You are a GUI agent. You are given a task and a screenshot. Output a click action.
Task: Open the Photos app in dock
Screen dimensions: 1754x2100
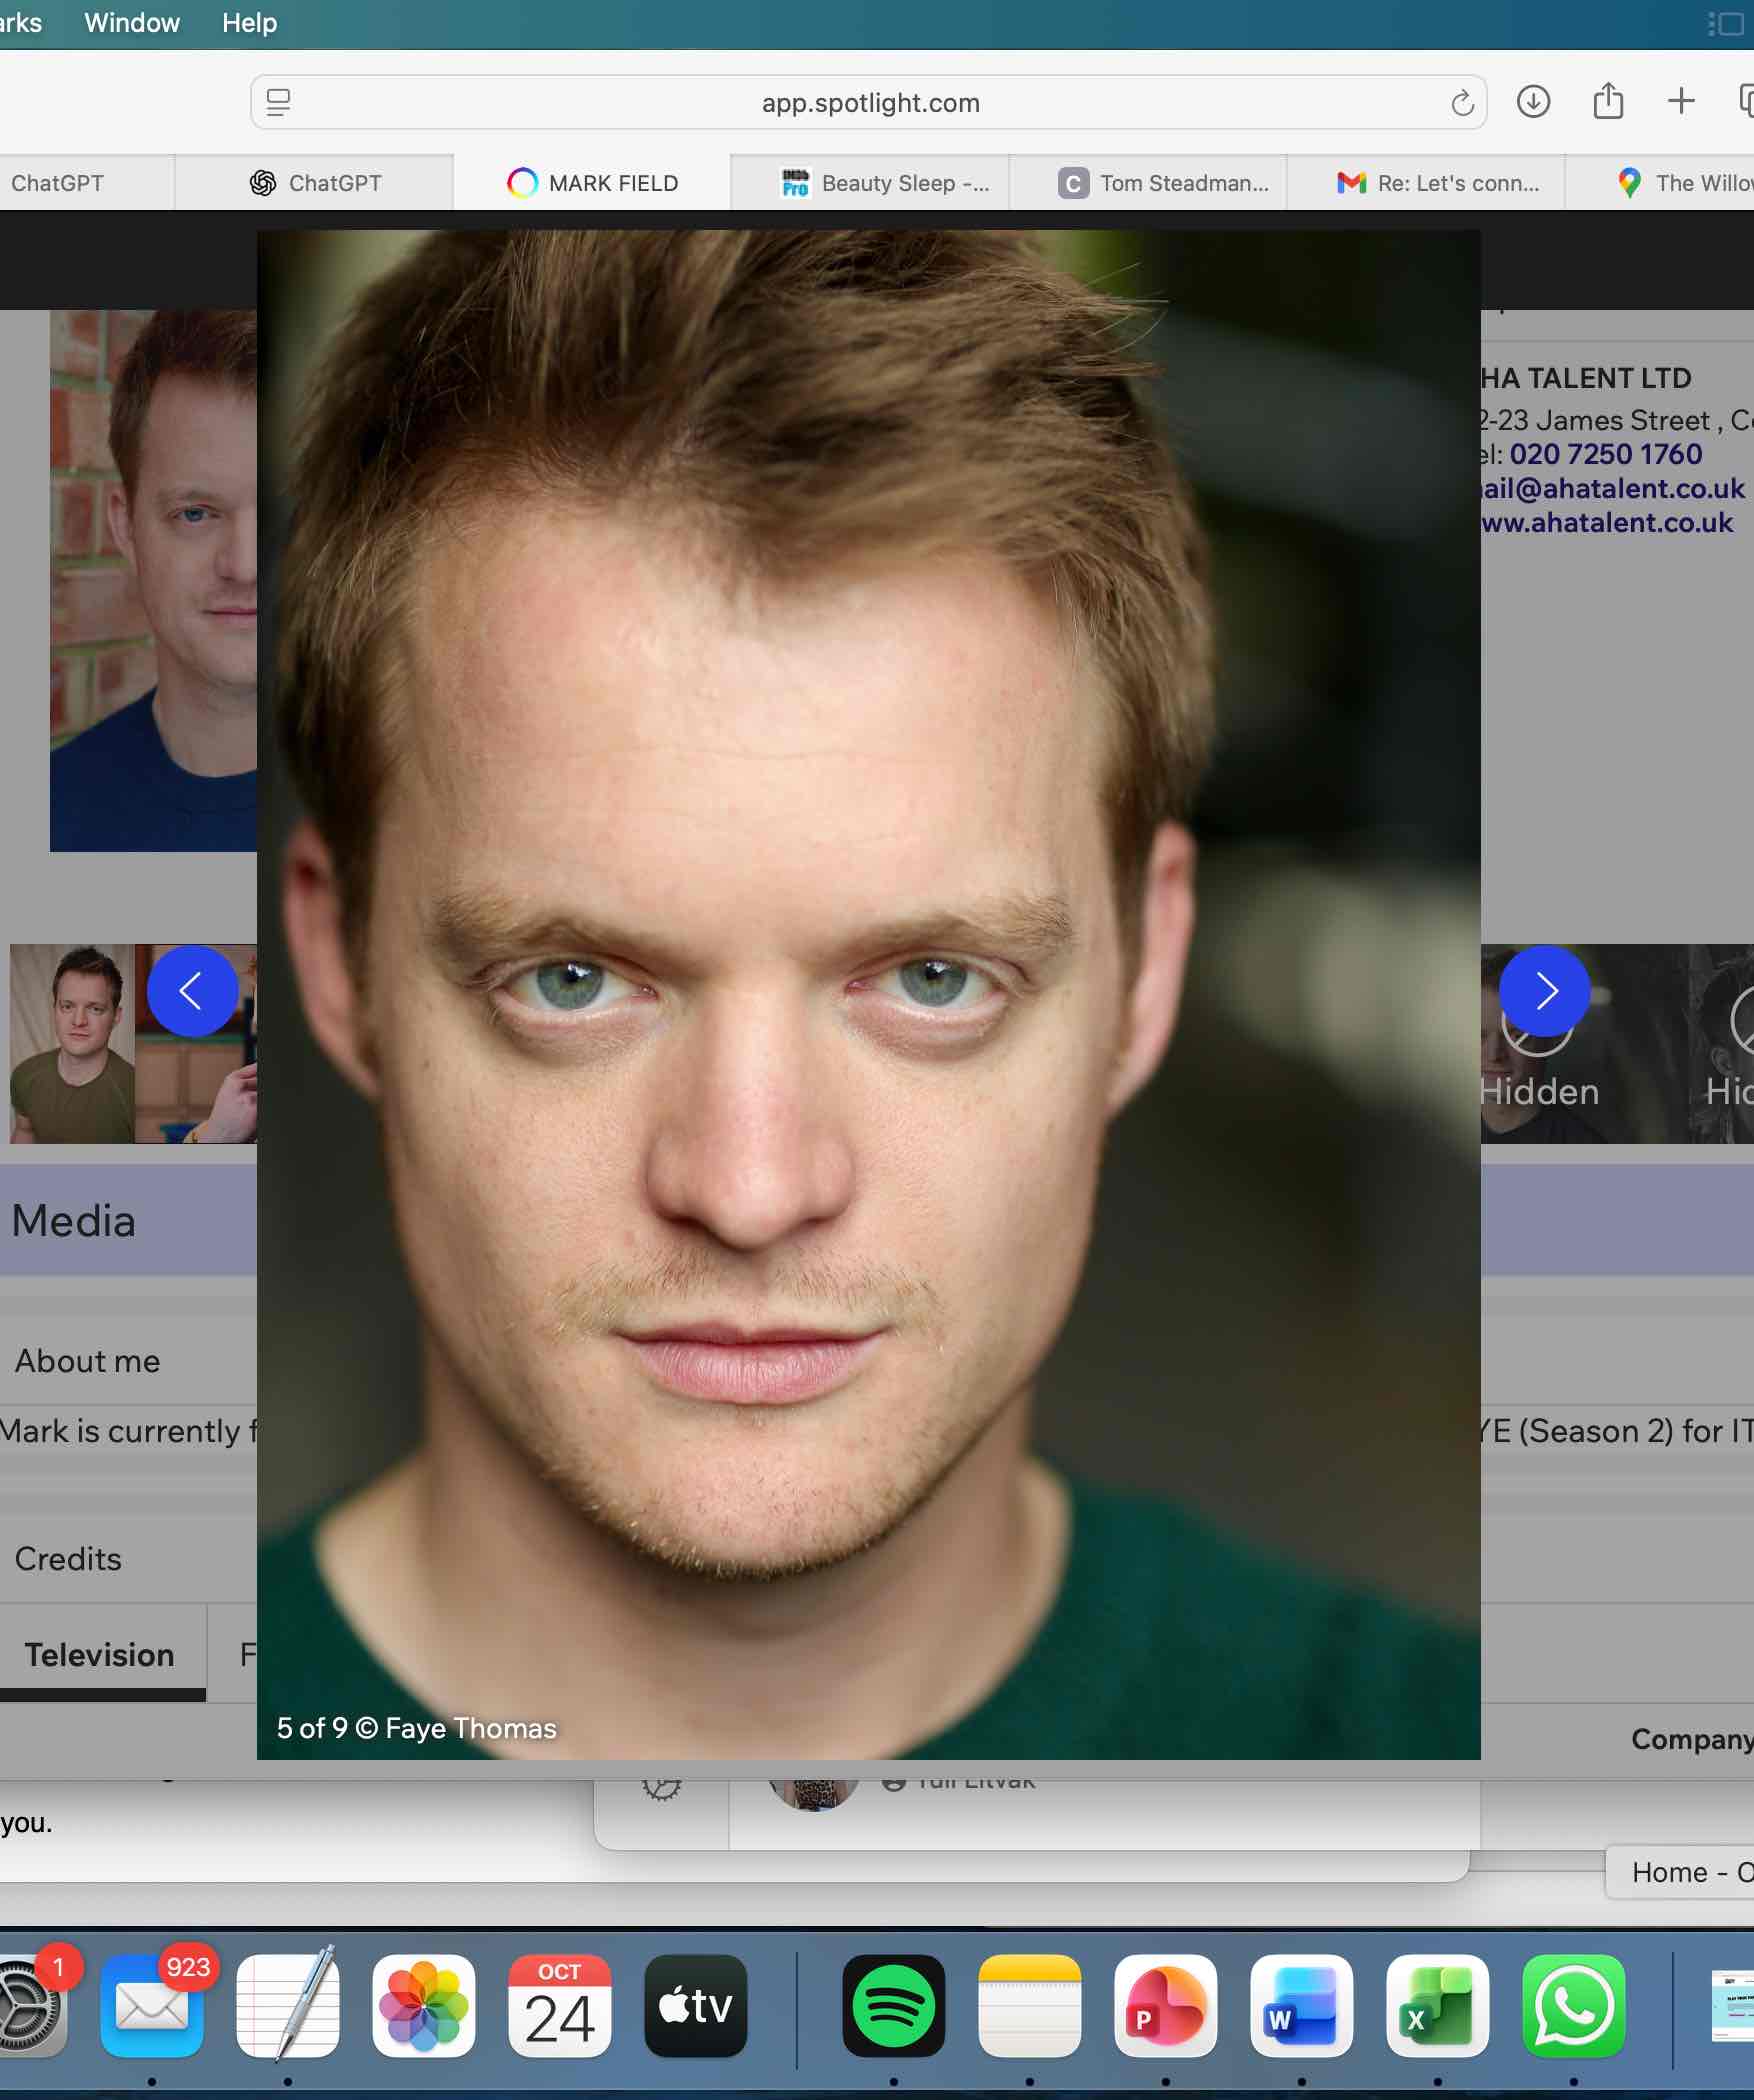pos(424,2005)
